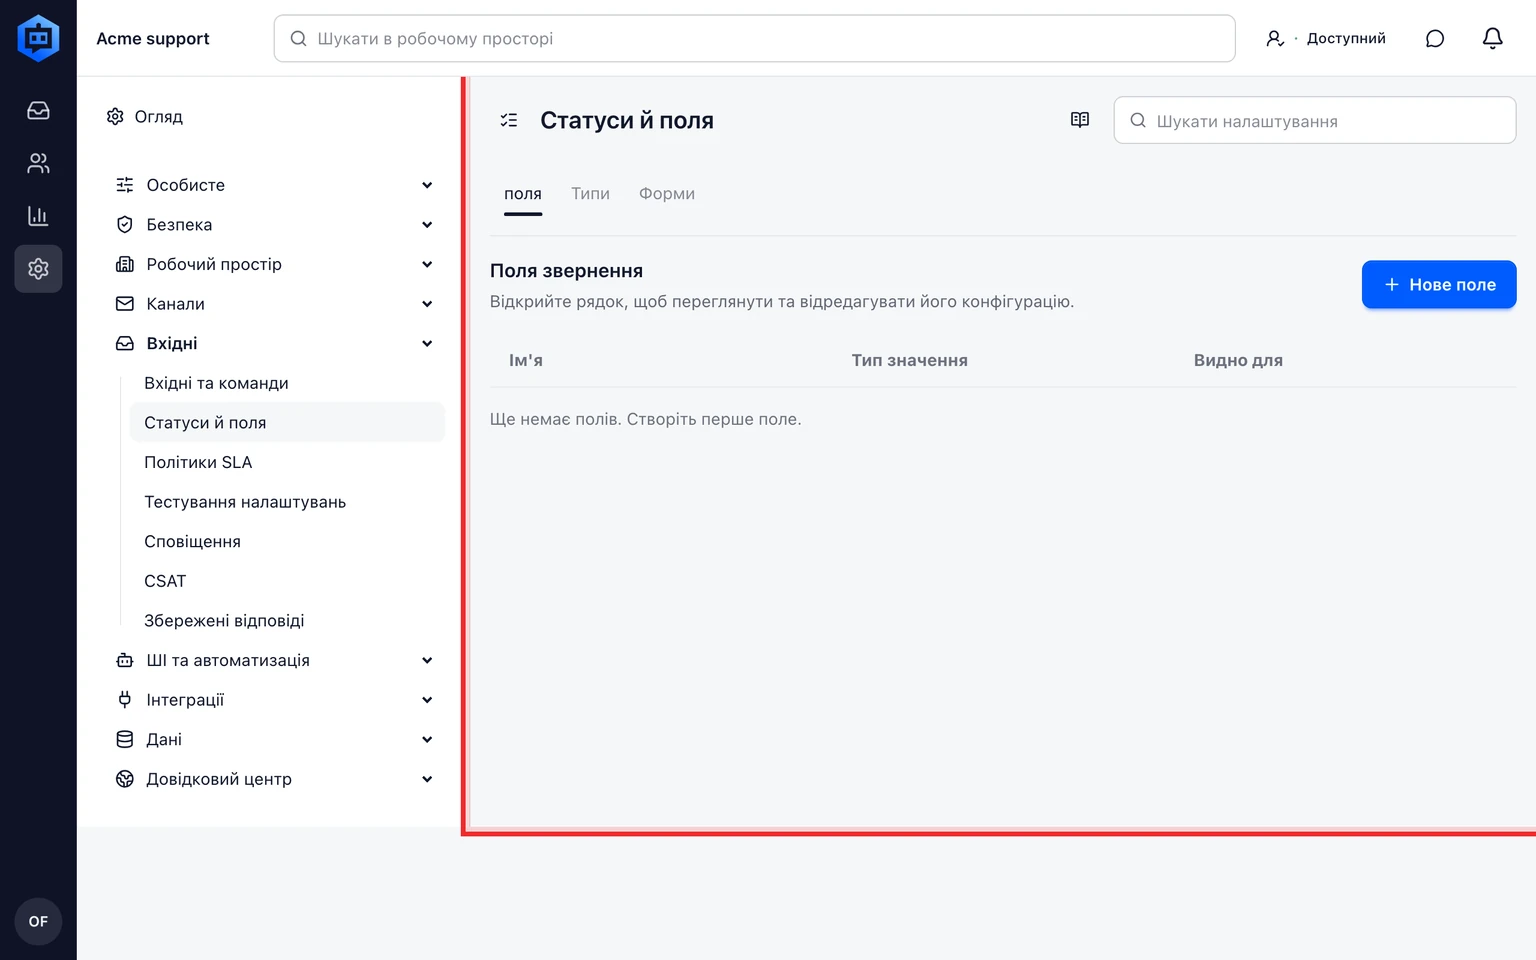The height and width of the screenshot is (960, 1536).
Task: Open Збережені відповіді page
Action: click(287, 621)
